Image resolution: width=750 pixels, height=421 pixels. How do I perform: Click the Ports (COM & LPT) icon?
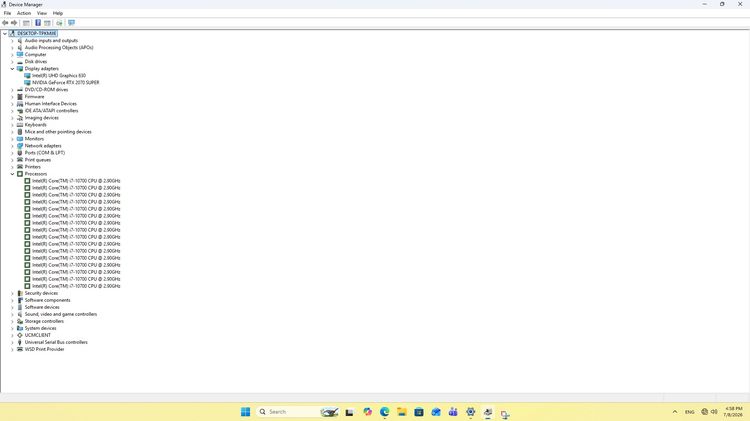tap(20, 153)
